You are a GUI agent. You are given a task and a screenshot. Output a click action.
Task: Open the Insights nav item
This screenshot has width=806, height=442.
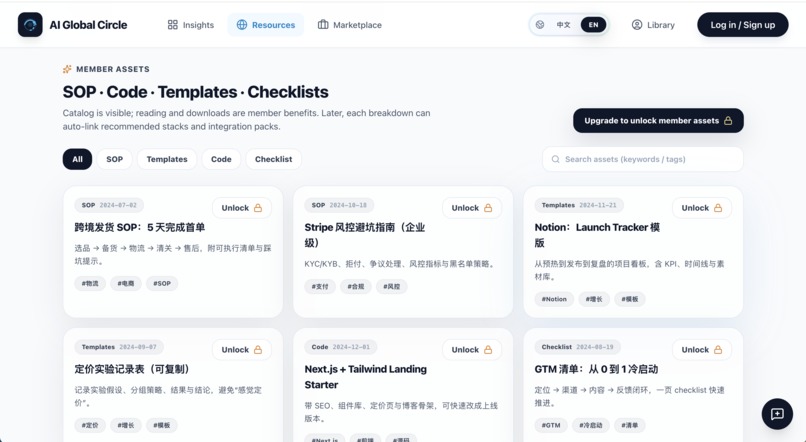pos(191,25)
